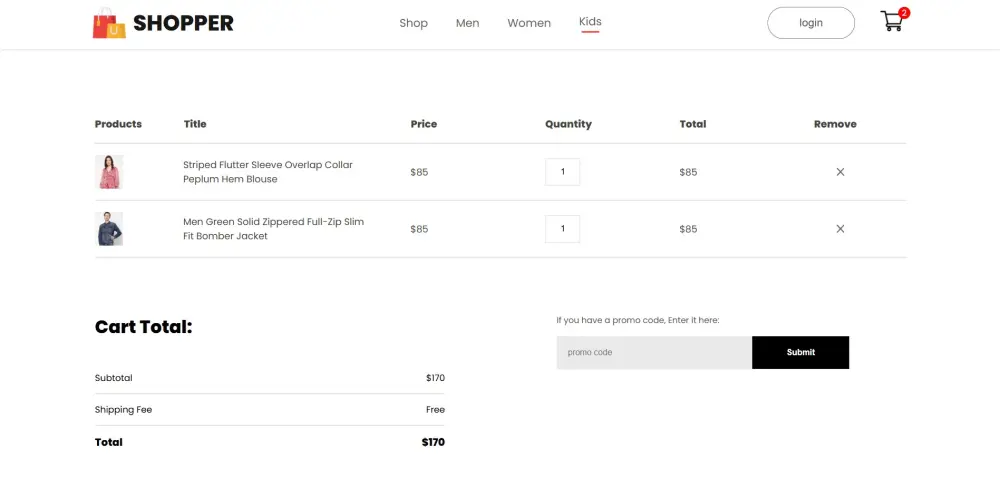Navigate to the Women category

529,23
